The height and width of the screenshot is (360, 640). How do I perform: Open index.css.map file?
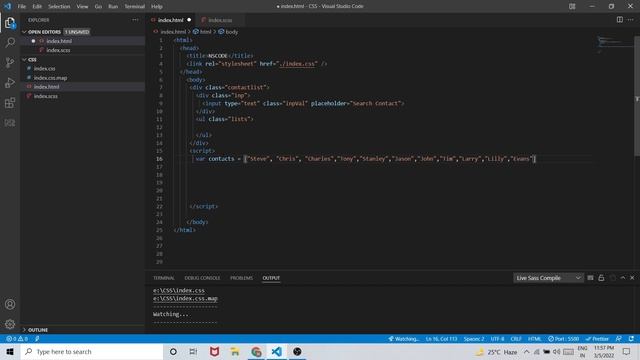(x=50, y=78)
